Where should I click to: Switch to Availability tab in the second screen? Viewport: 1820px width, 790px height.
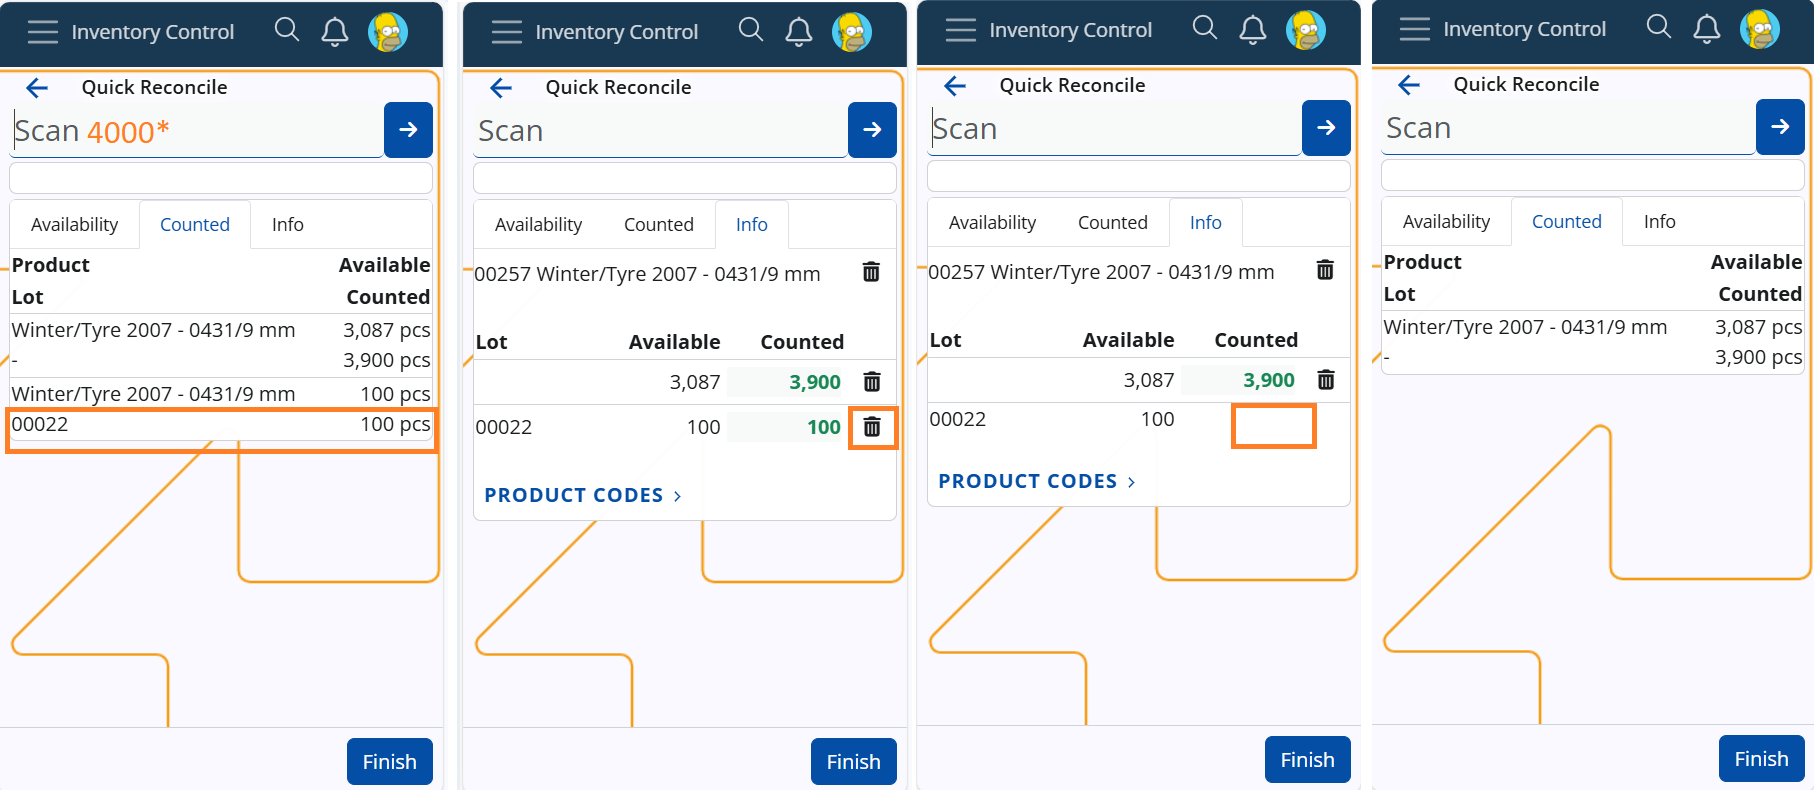(538, 225)
